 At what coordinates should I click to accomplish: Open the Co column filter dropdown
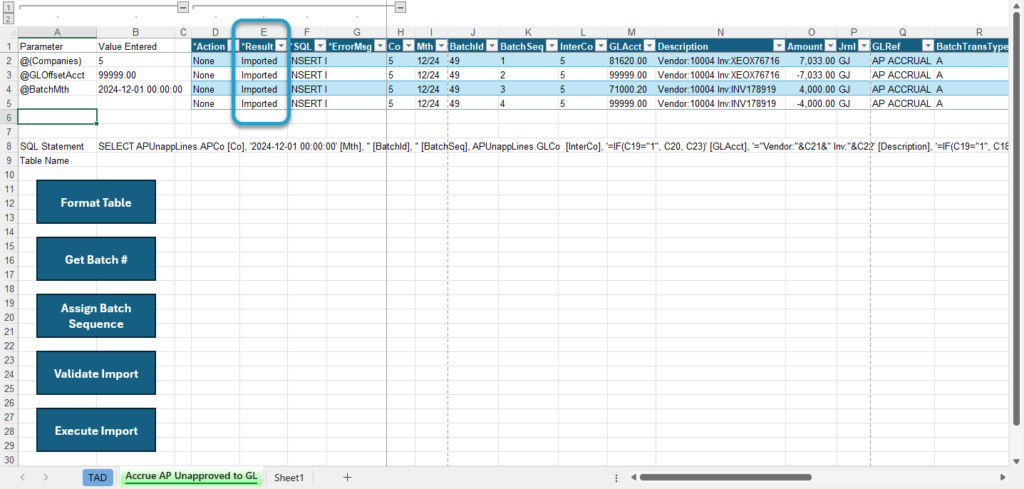[x=409, y=46]
